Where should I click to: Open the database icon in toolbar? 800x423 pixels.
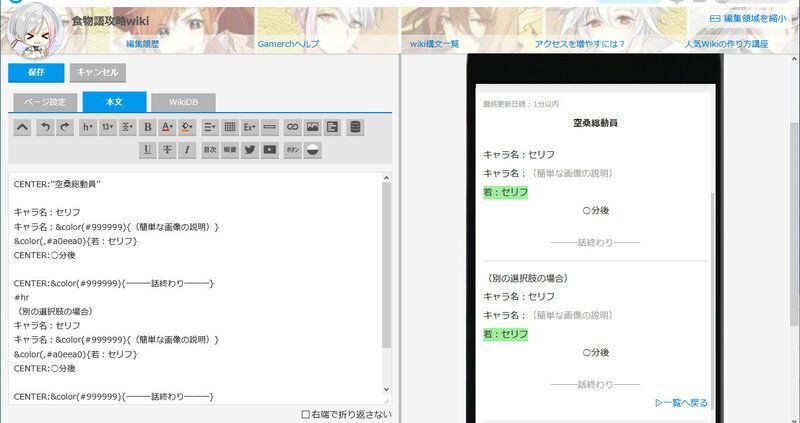(355, 127)
